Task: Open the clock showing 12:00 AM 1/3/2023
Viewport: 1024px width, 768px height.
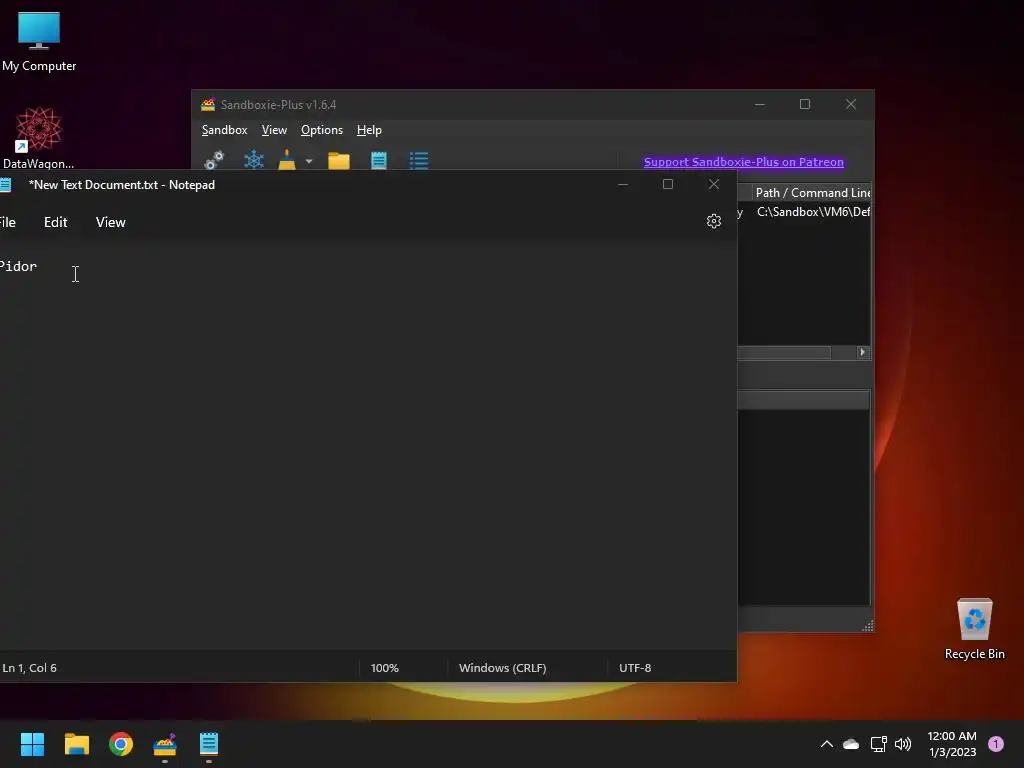Action: point(952,744)
